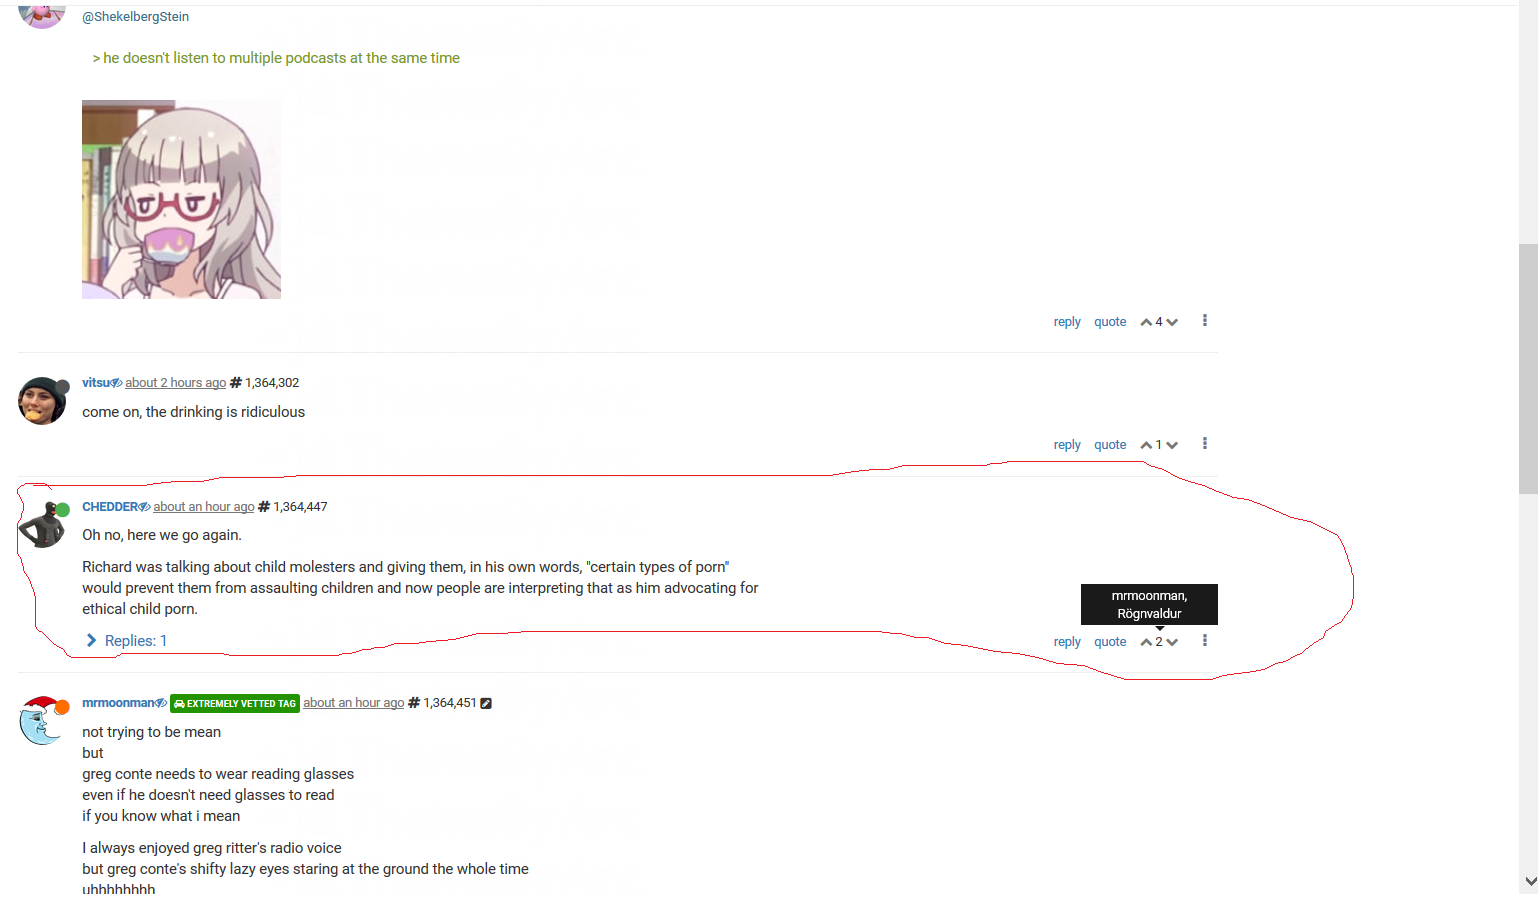Click post number 1,364,447
The image size is (1538, 902).
(x=300, y=507)
